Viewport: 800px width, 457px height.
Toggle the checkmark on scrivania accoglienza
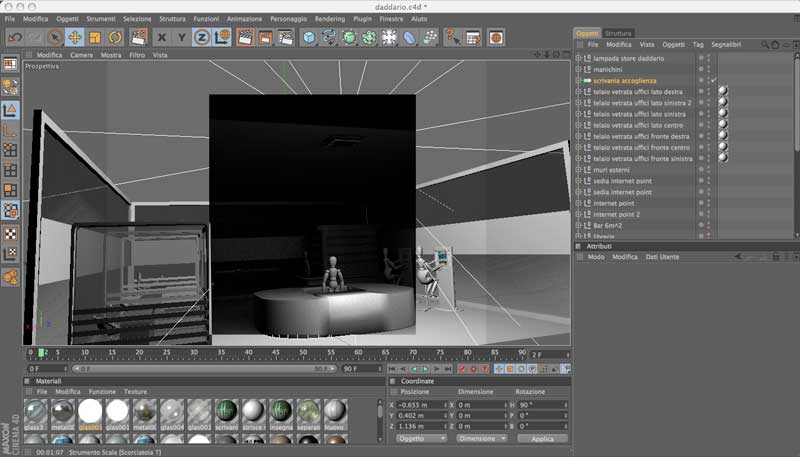[x=713, y=80]
